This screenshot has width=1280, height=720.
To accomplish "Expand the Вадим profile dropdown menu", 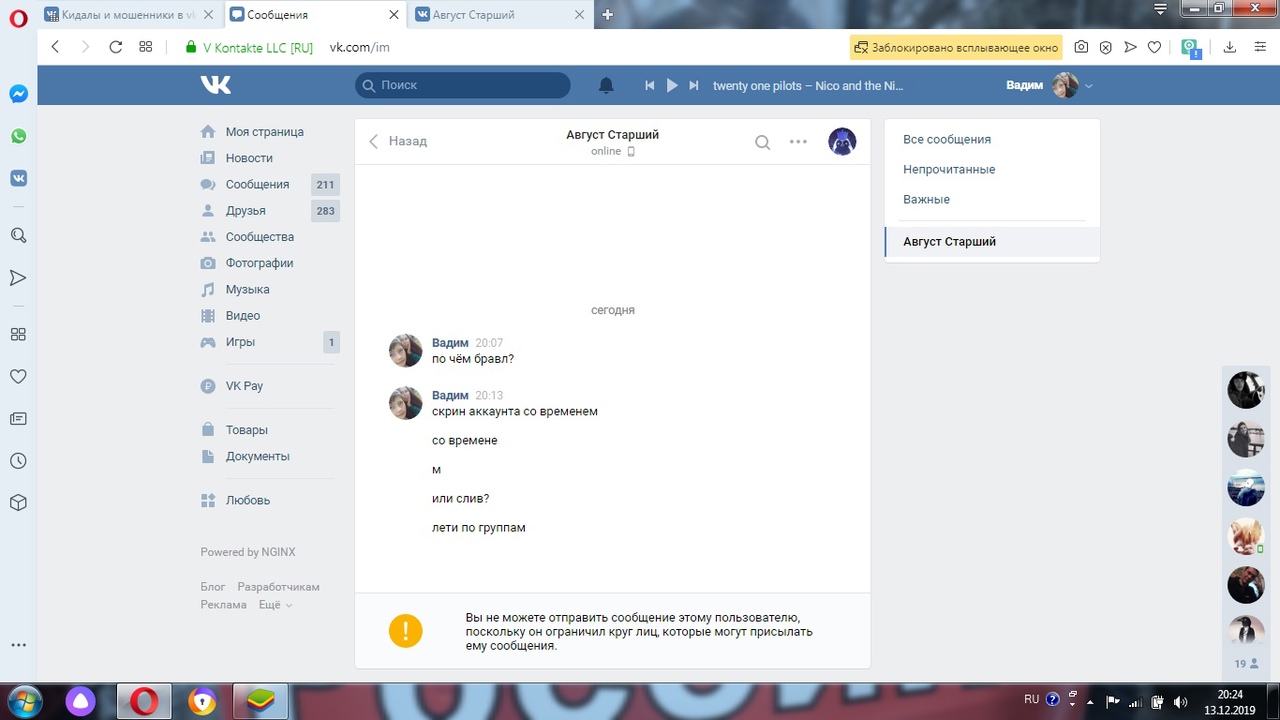I will (1089, 86).
